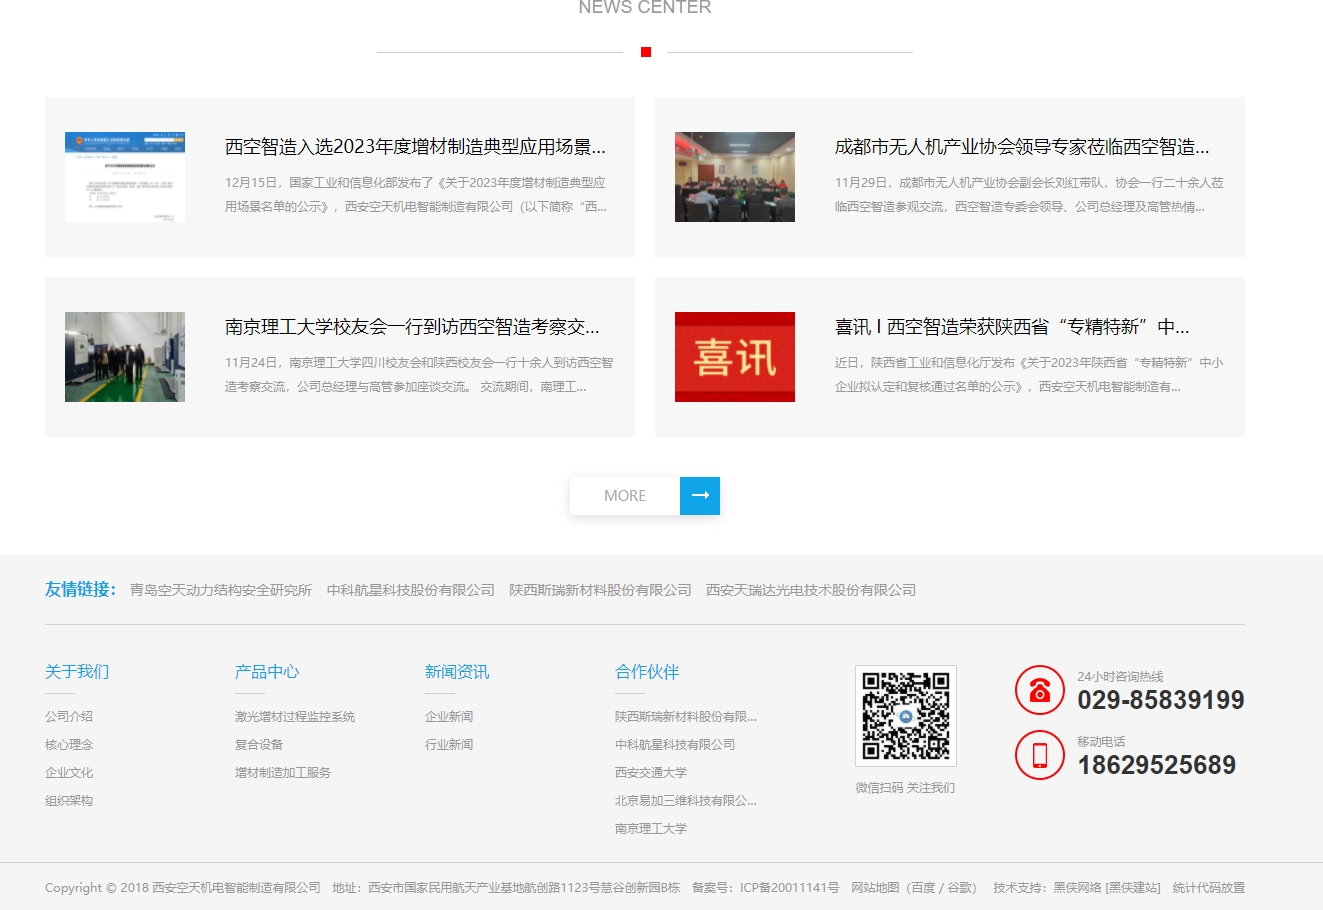Select 激光增材过程监控系统 under 产品中心
The image size is (1323, 910).
point(295,717)
